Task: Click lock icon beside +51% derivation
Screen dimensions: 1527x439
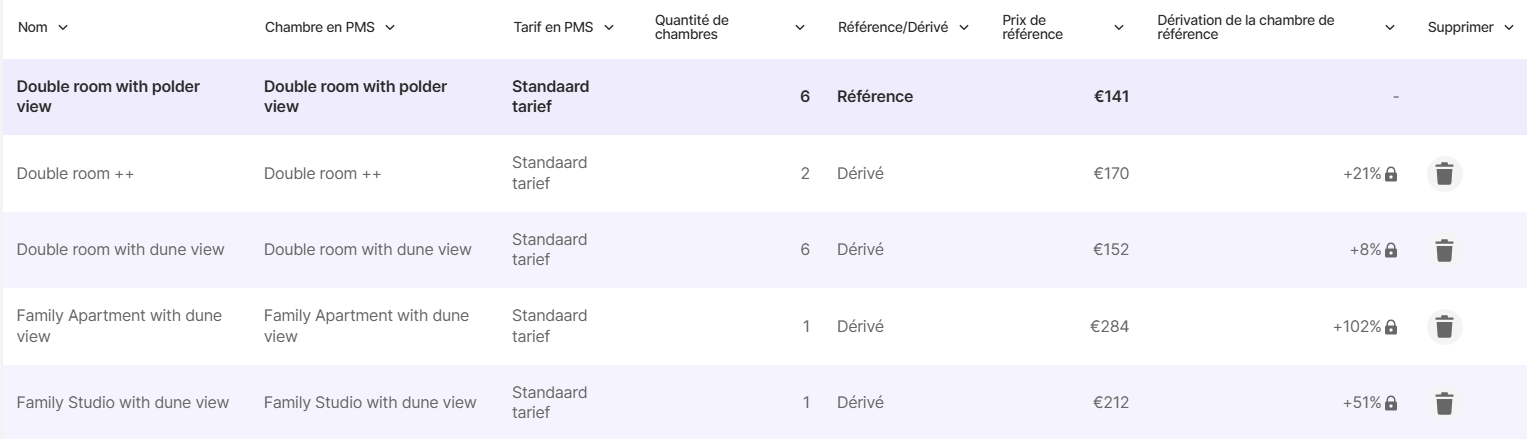Action: click(x=1390, y=403)
